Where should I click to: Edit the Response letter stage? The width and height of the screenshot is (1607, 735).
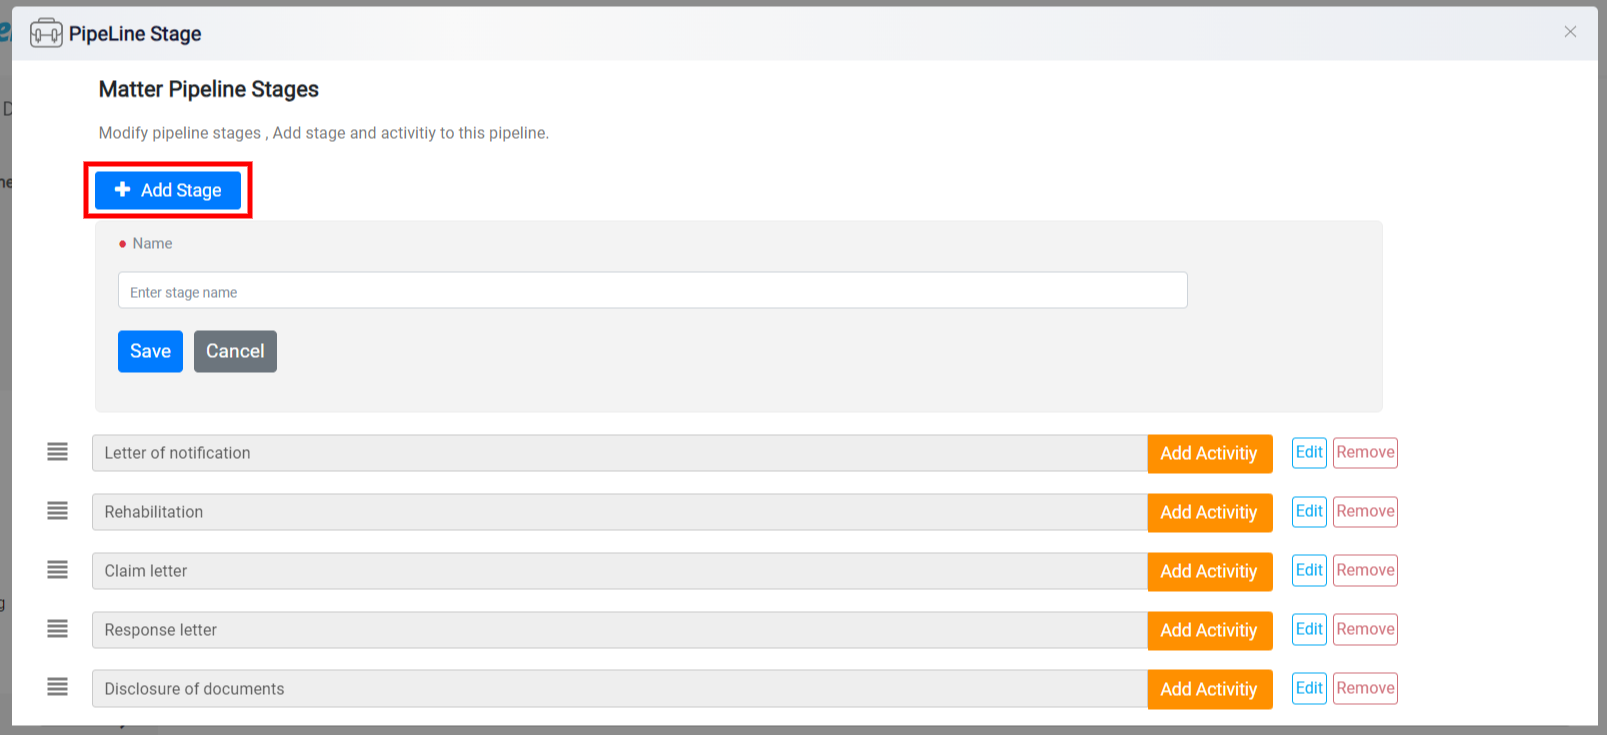tap(1309, 629)
